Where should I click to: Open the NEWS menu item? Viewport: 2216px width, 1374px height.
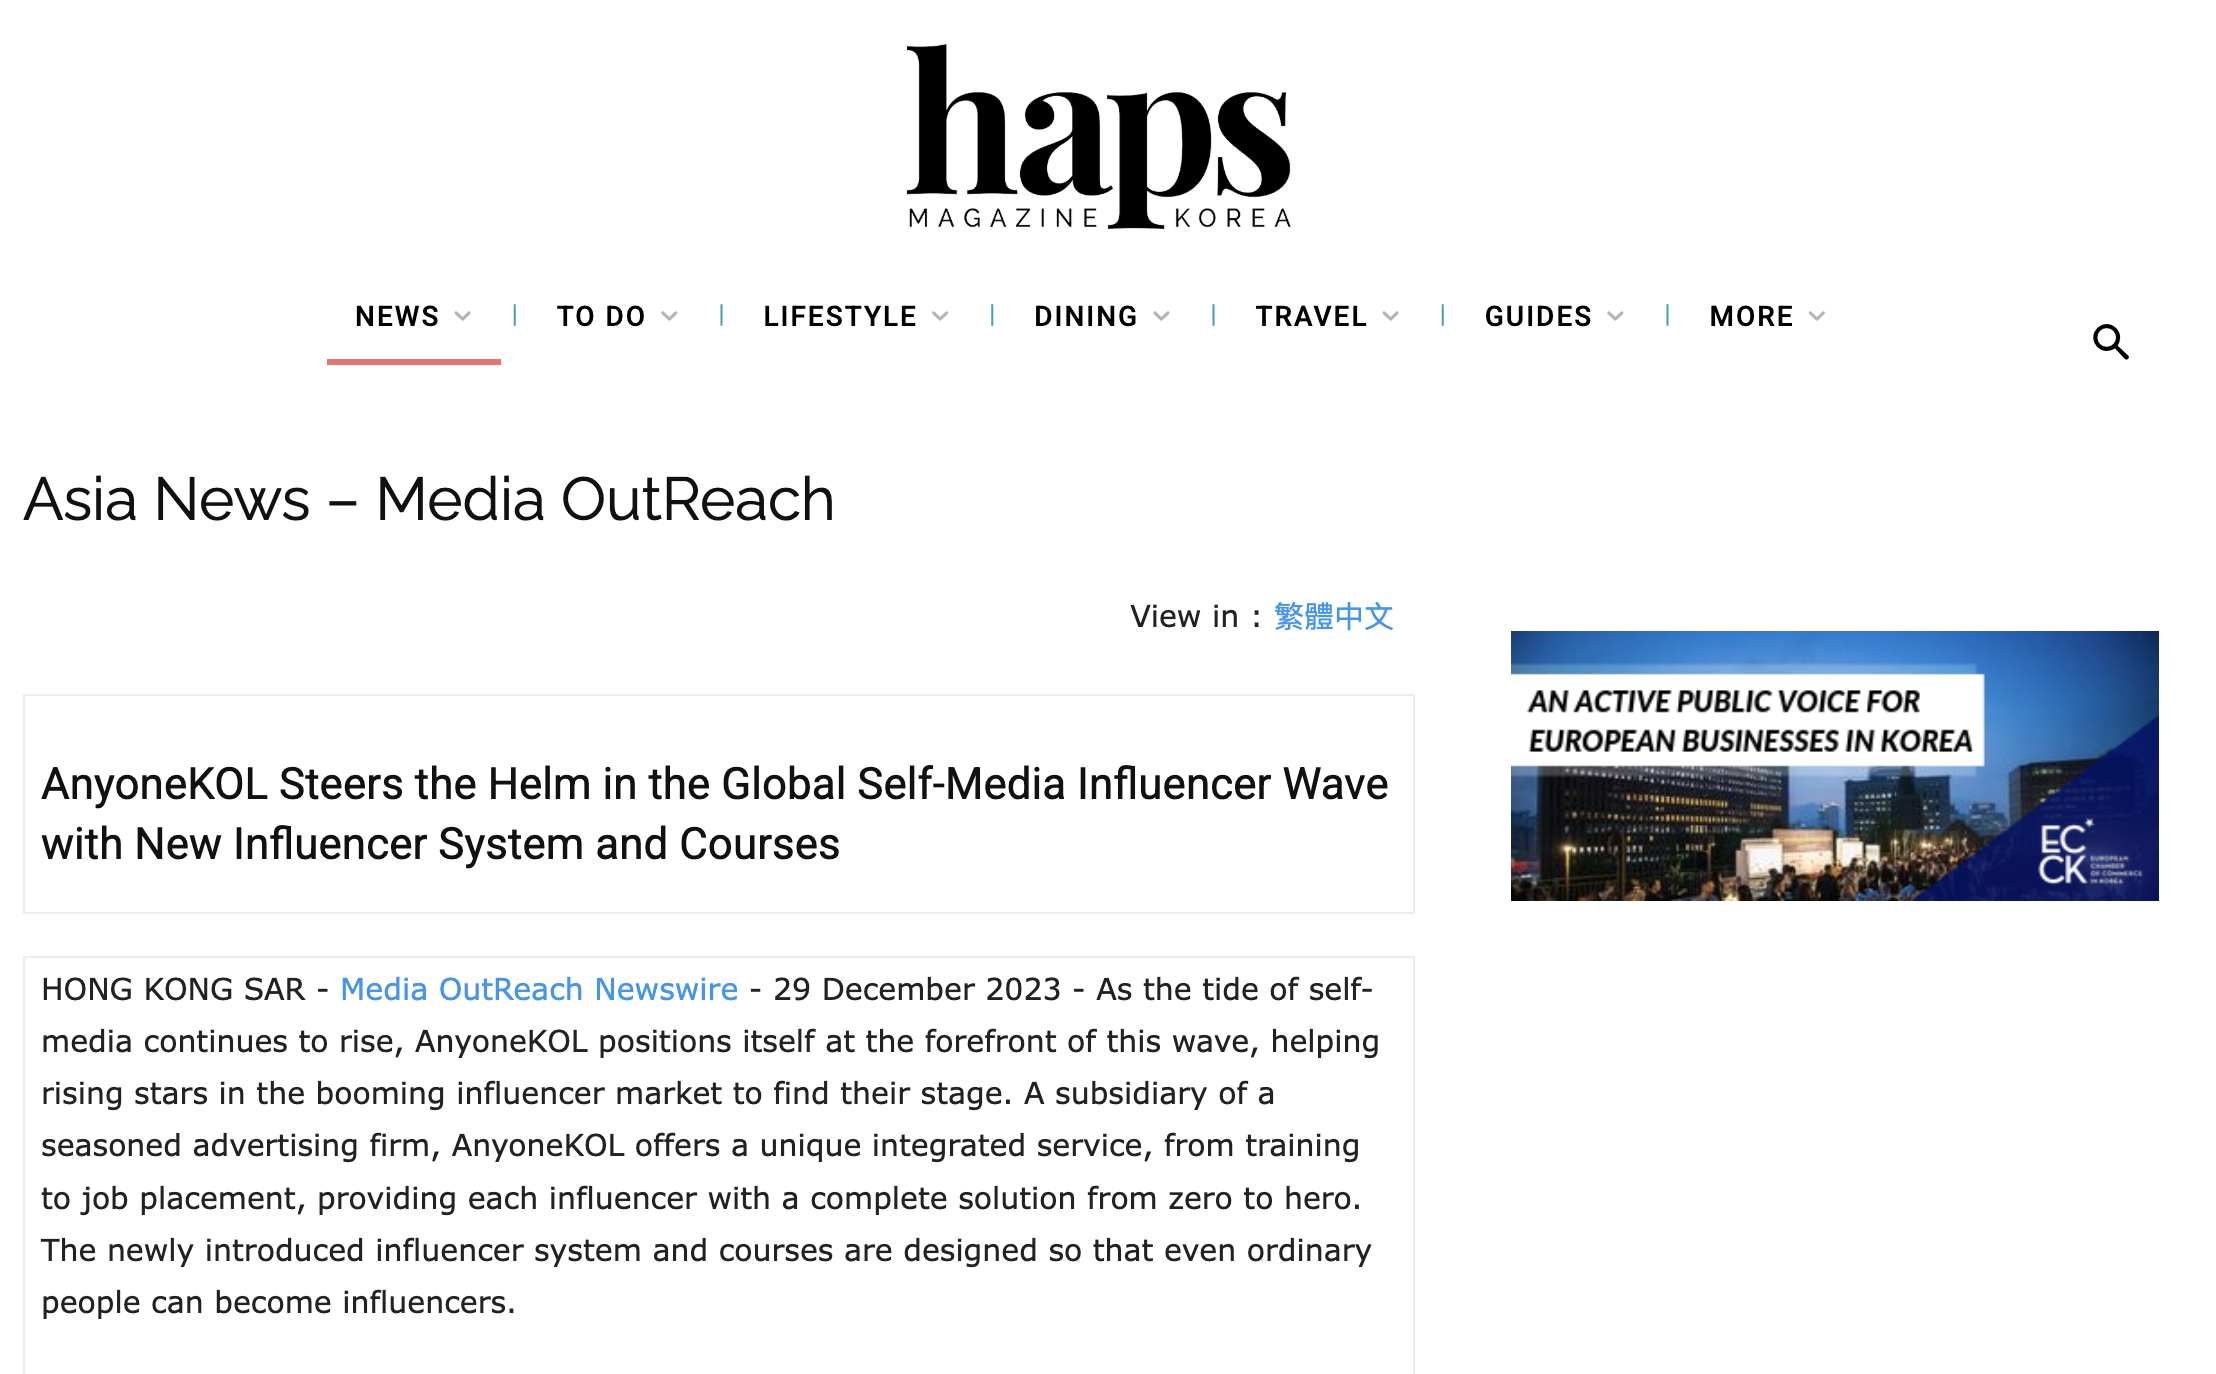[397, 317]
